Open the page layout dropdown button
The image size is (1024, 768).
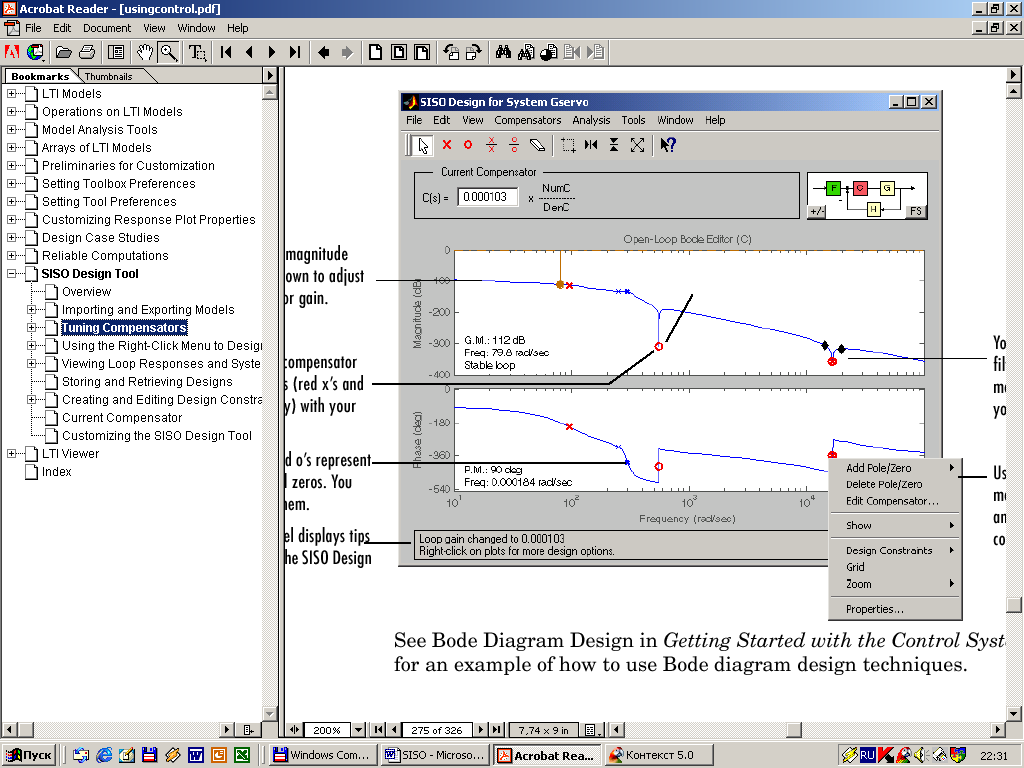click(590, 729)
